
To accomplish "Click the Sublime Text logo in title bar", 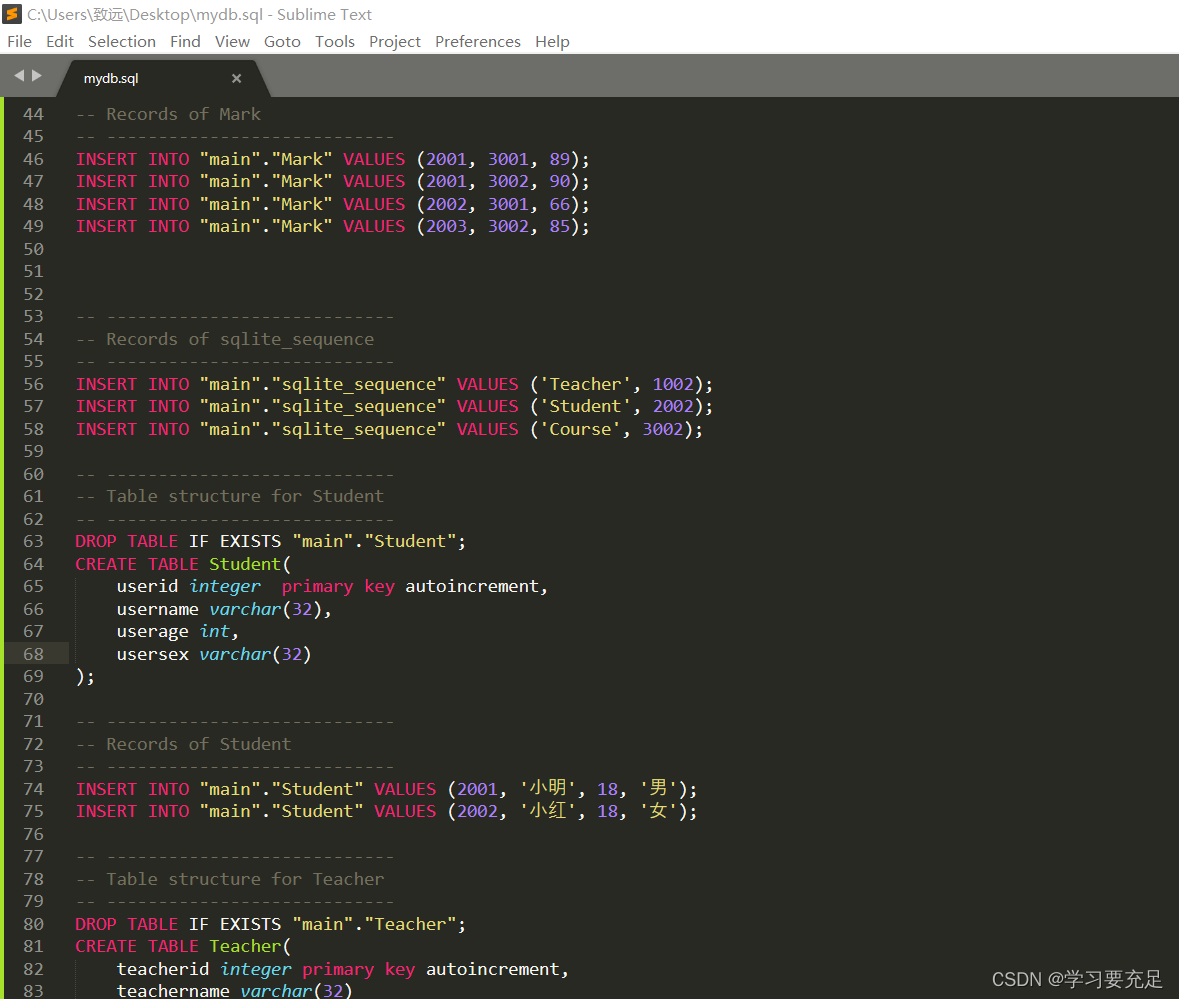I will point(12,14).
